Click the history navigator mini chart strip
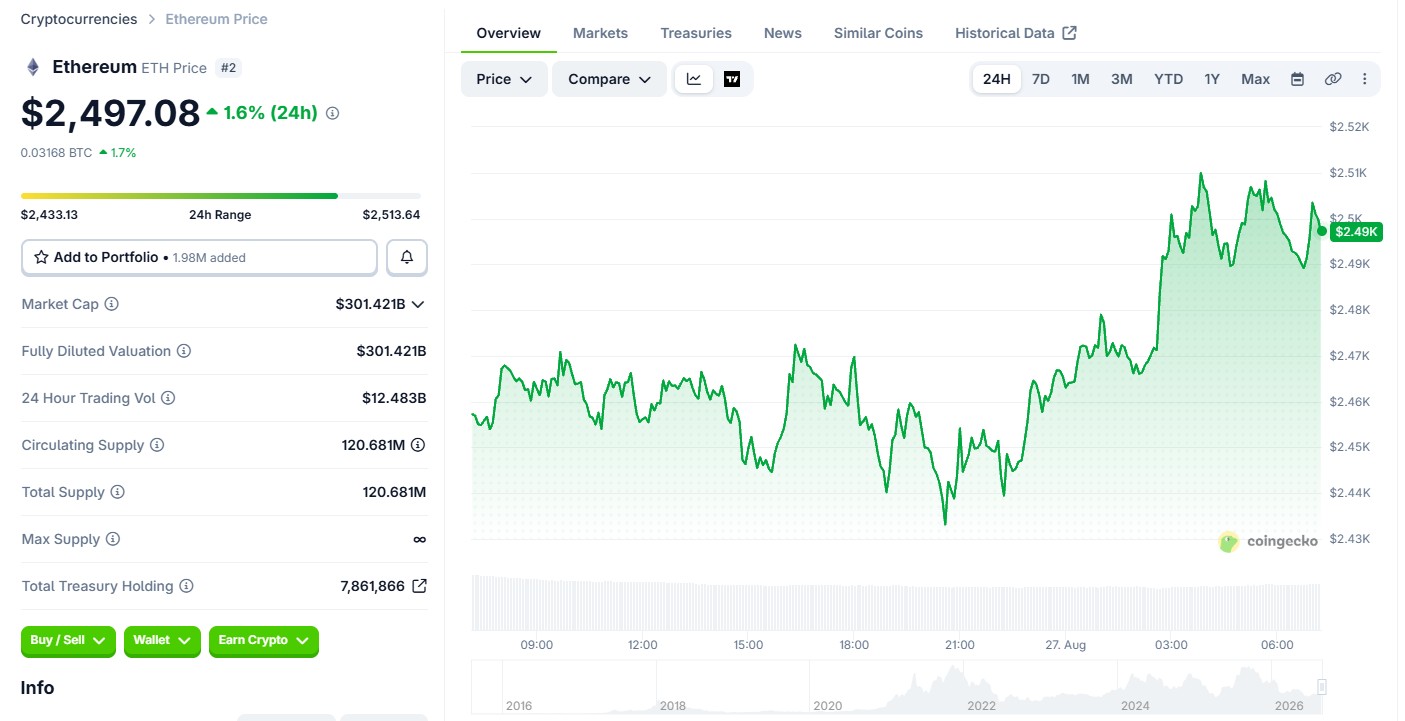This screenshot has height=721, width=1405. [x=898, y=687]
